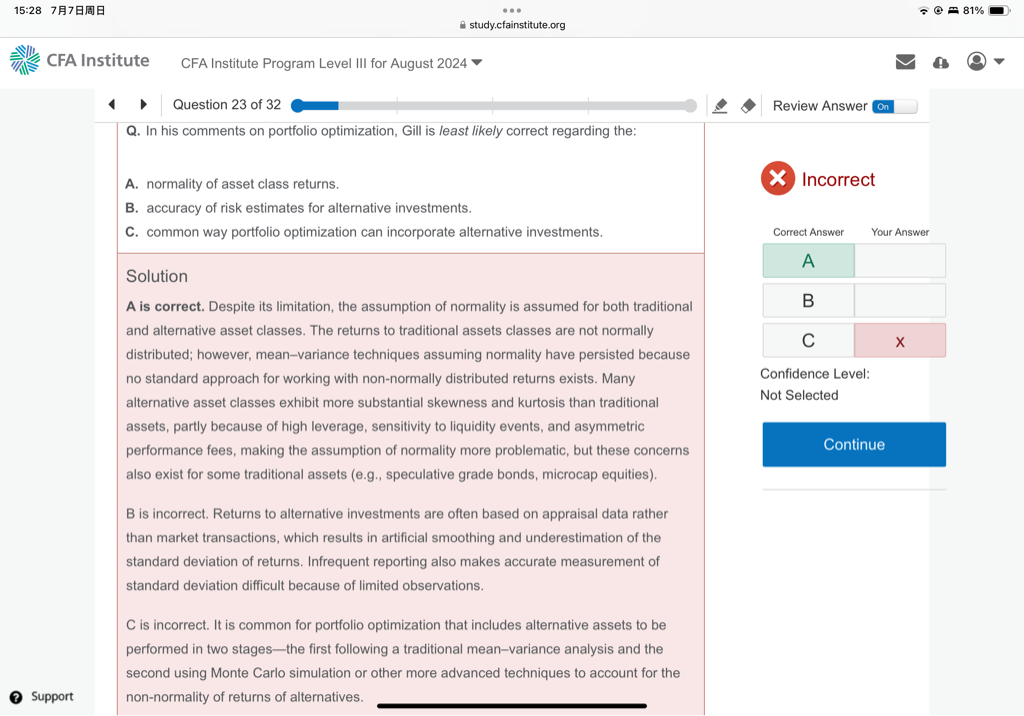
Task: Click answer choice B accuracy of risk estimates
Action: pos(308,208)
